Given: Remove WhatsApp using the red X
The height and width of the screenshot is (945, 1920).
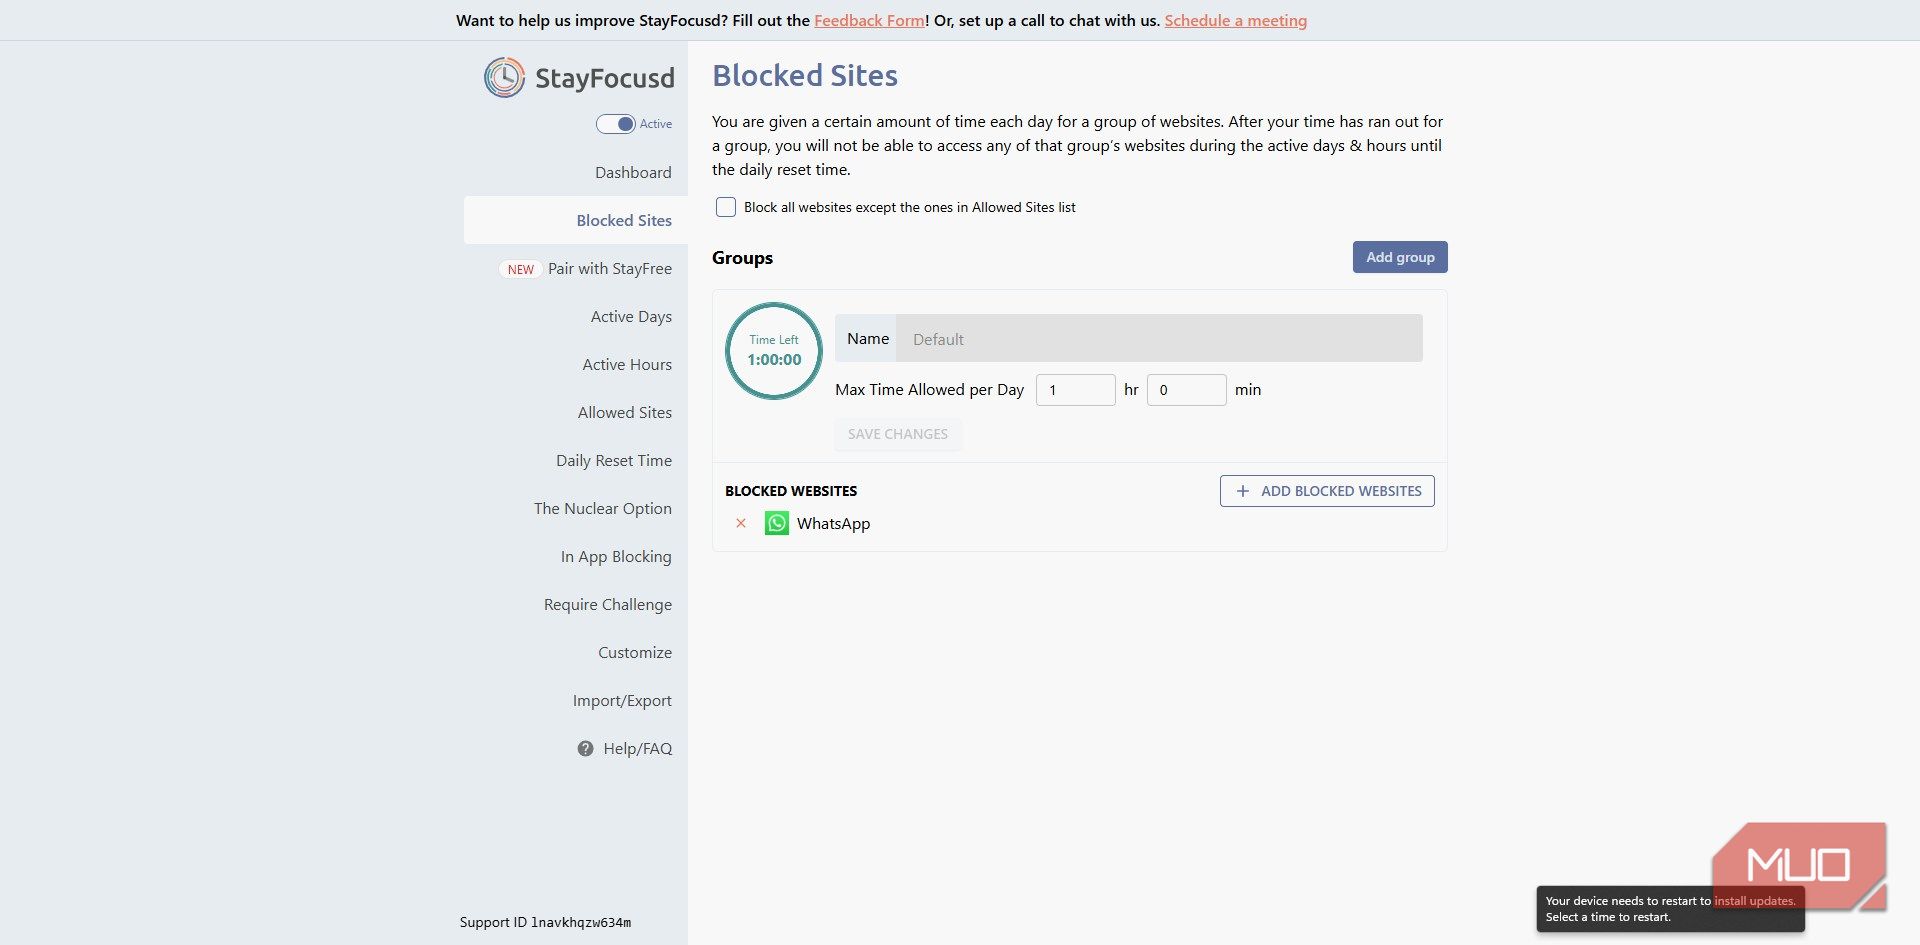Looking at the screenshot, I should click(x=741, y=523).
